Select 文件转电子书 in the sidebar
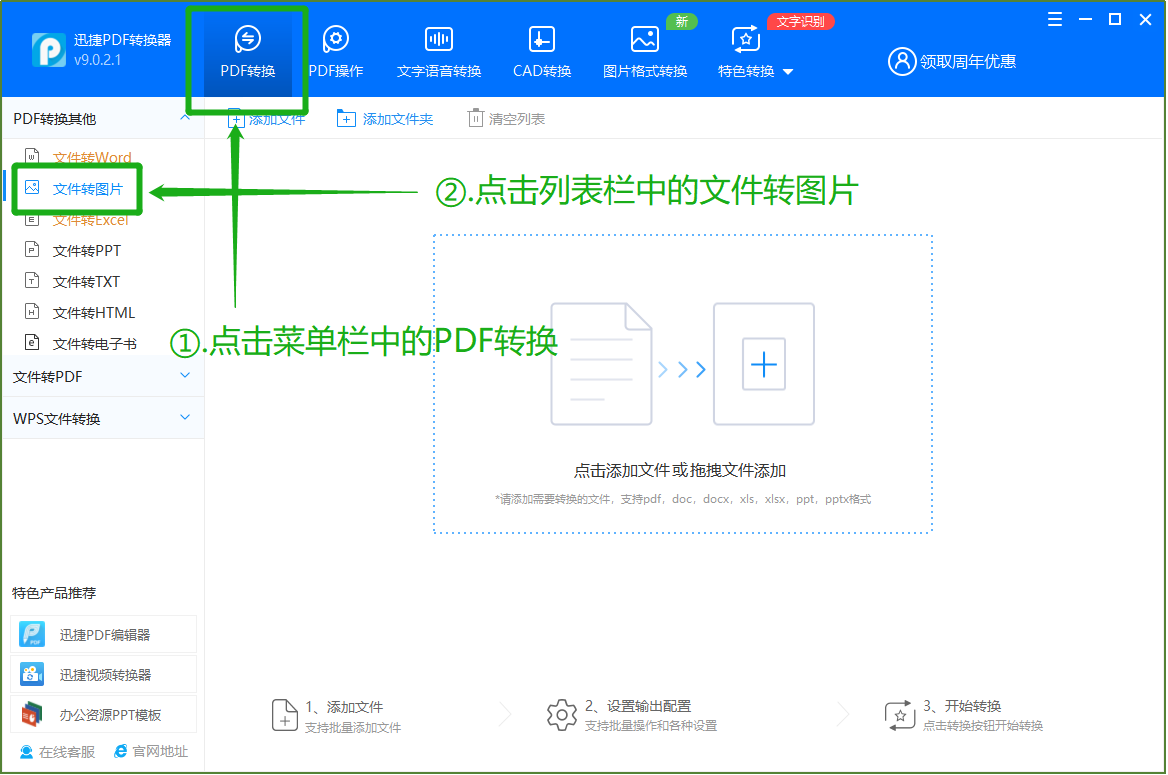The image size is (1168, 775). tap(94, 344)
